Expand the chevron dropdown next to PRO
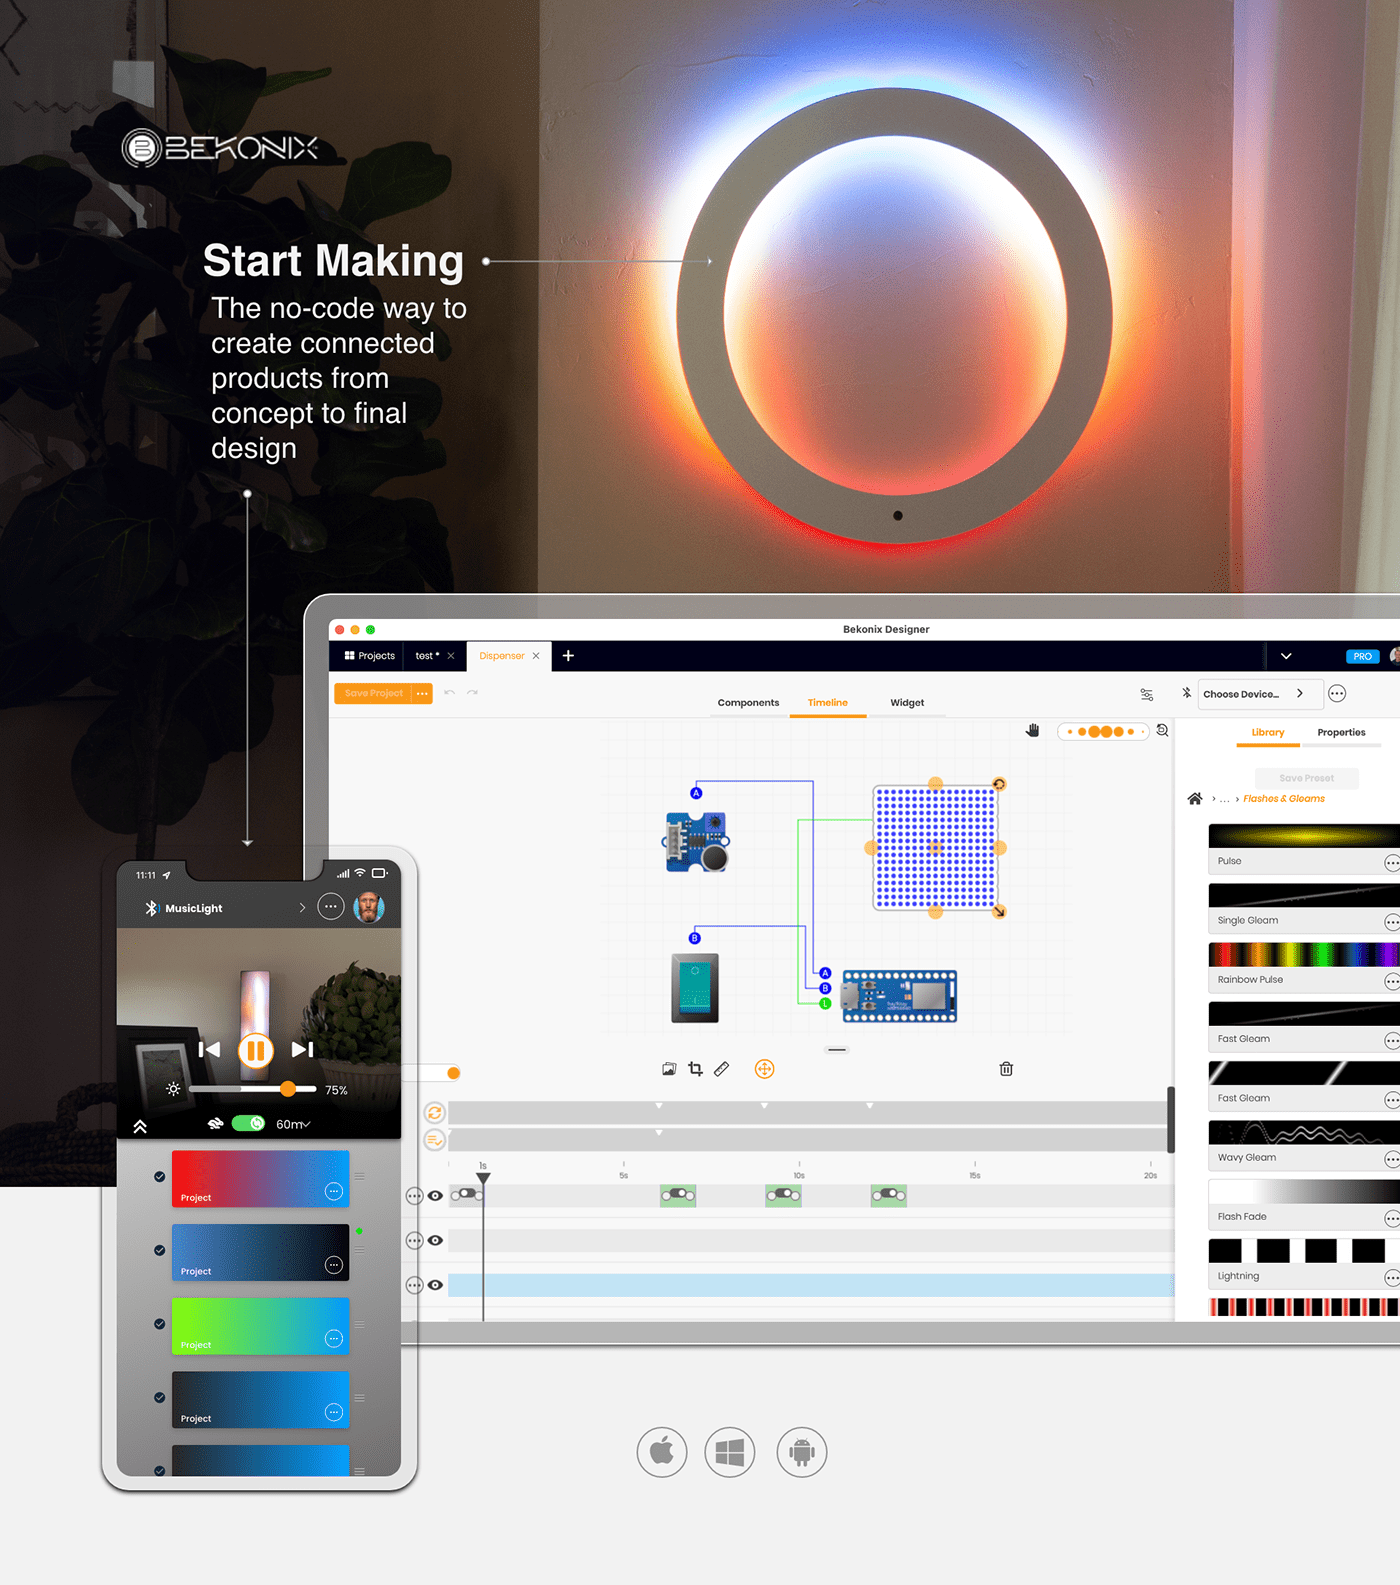Screen dimensions: 1400x1585 tap(1286, 656)
